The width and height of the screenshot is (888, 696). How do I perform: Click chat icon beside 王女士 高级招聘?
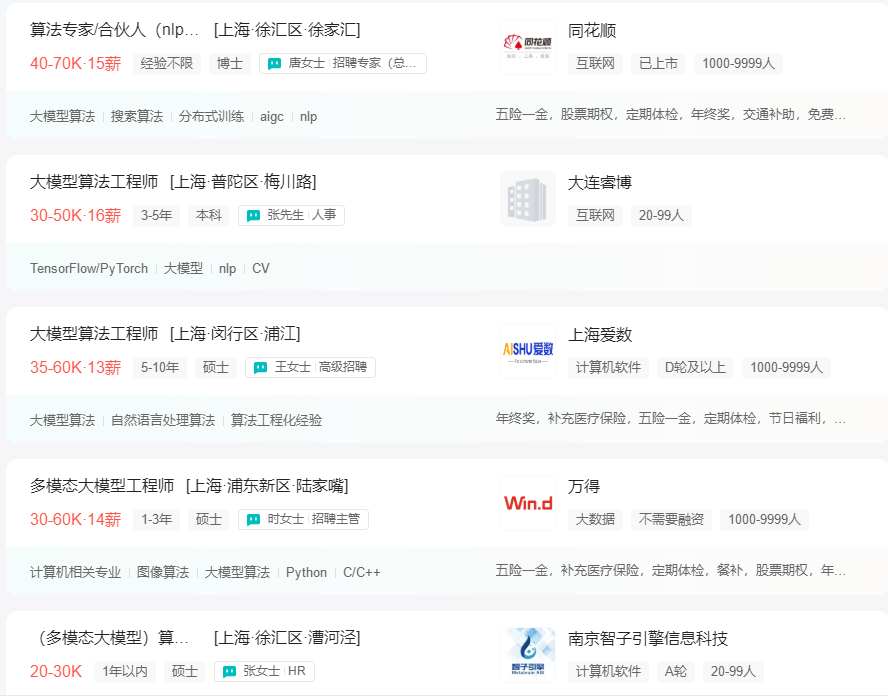[261, 368]
